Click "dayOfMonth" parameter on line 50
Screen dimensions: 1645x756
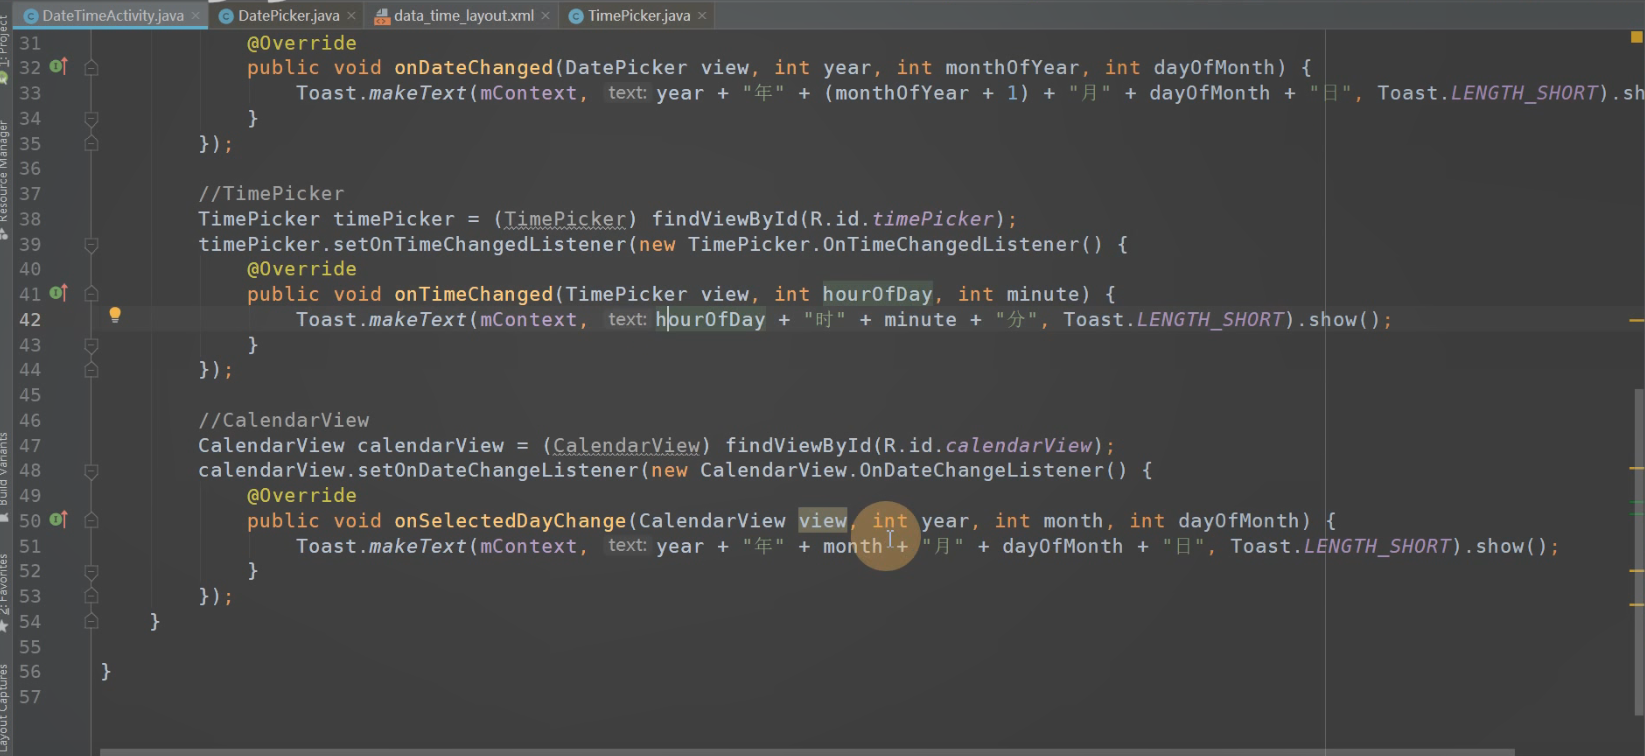tap(1239, 520)
